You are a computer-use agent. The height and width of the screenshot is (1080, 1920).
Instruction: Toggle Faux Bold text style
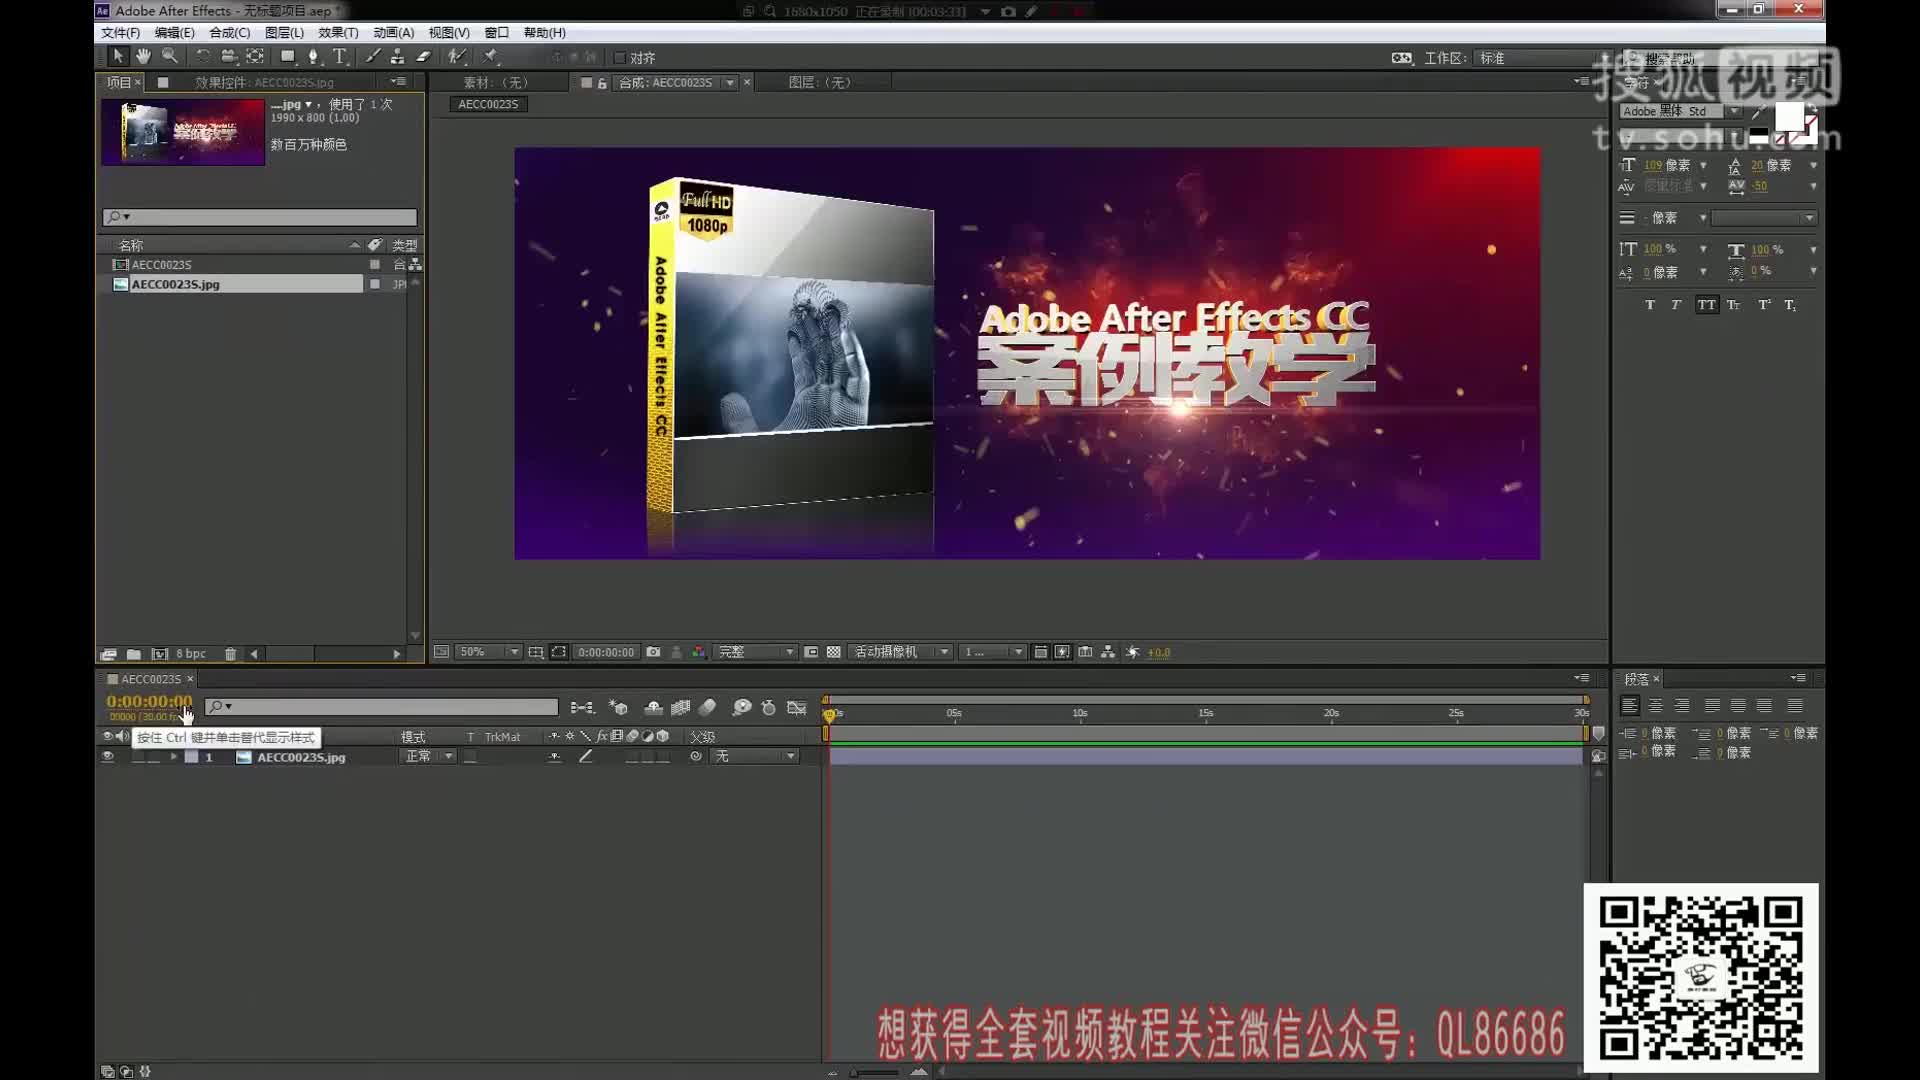[x=1650, y=305]
